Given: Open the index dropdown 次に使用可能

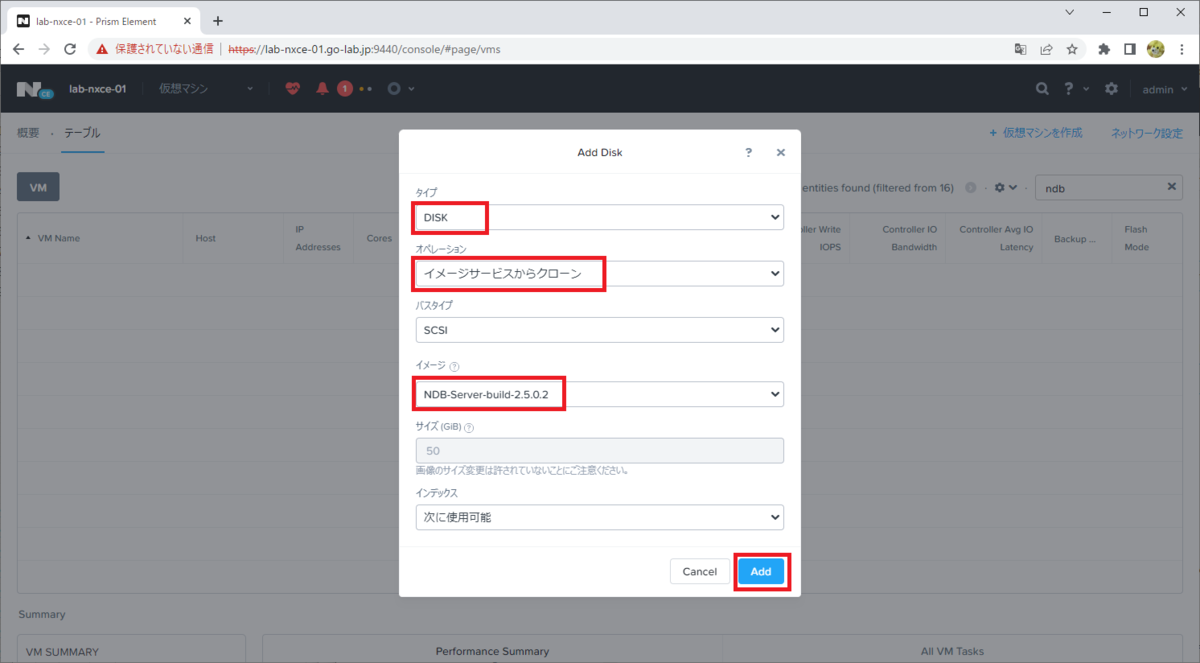Looking at the screenshot, I should [599, 517].
